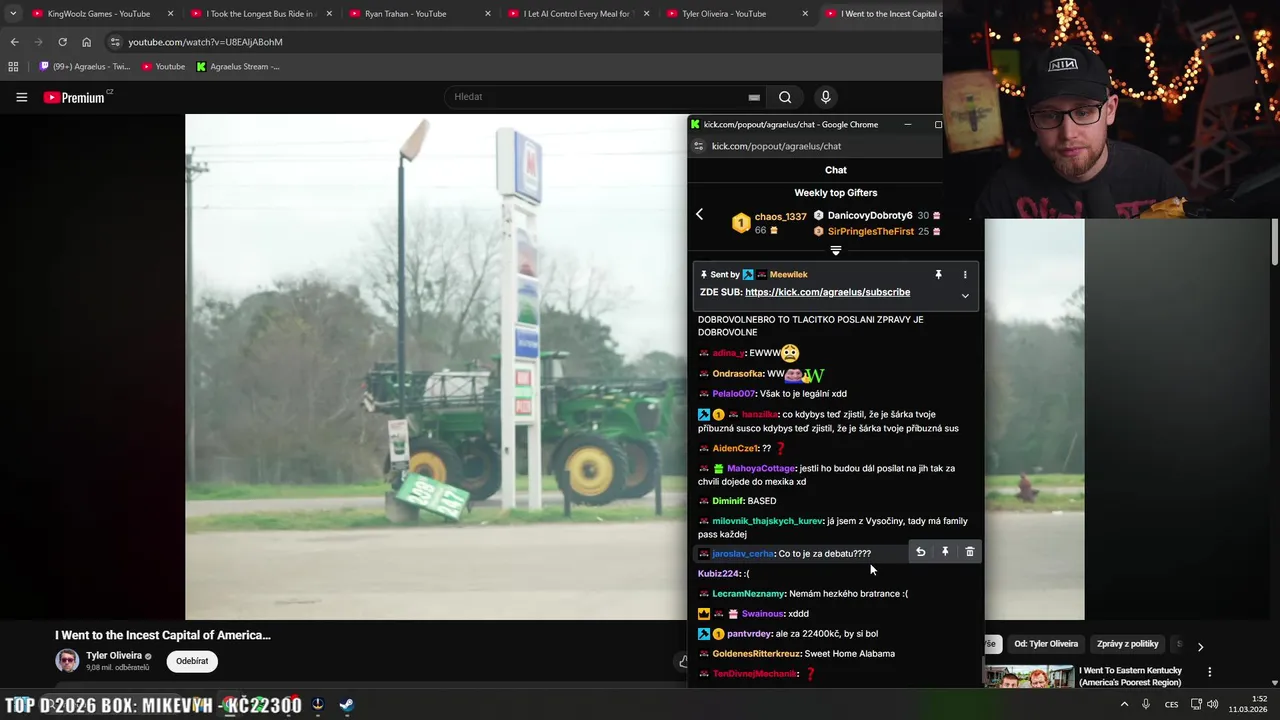Open SirPringlesTheFirst gifter profile
Image resolution: width=1280 pixels, height=720 pixels.
coord(870,231)
